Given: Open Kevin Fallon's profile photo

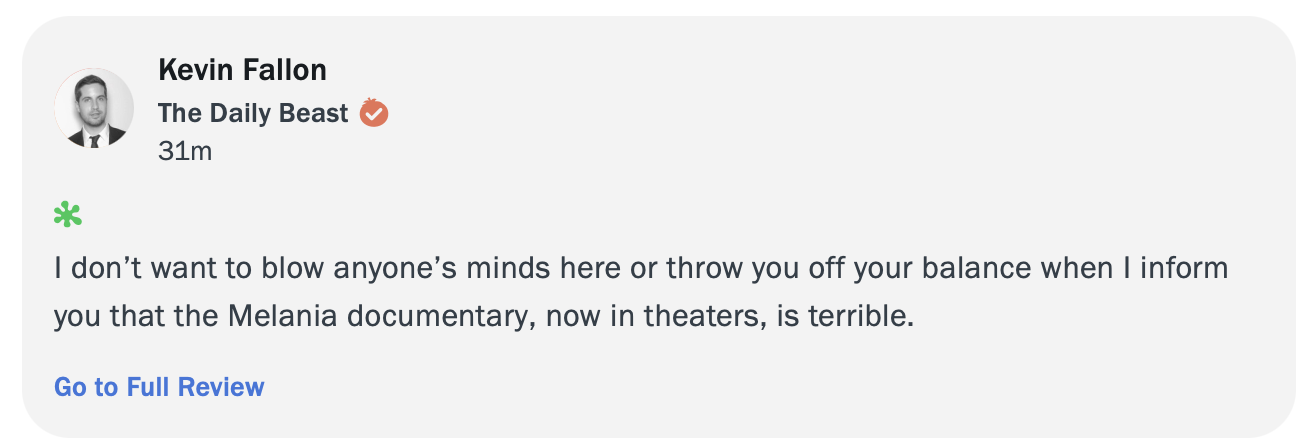Looking at the screenshot, I should [x=94, y=109].
